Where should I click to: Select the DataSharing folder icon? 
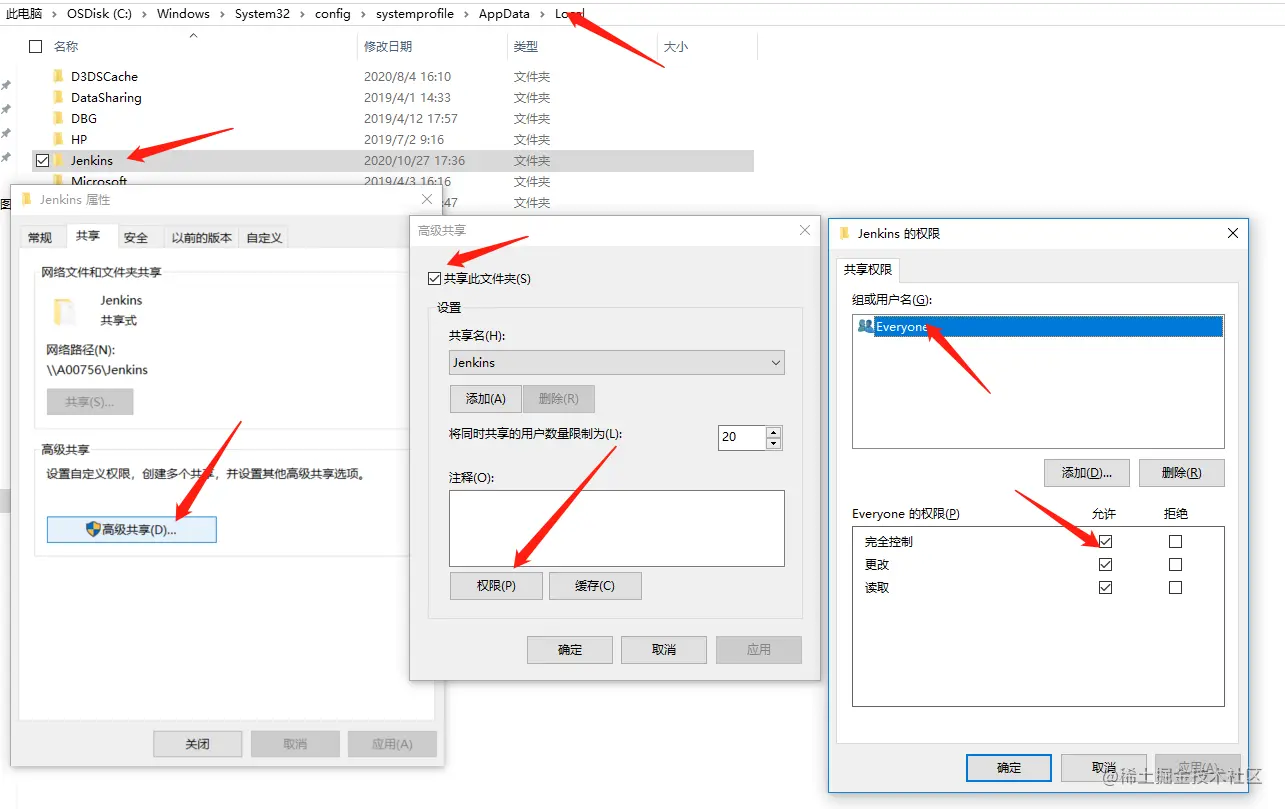58,97
